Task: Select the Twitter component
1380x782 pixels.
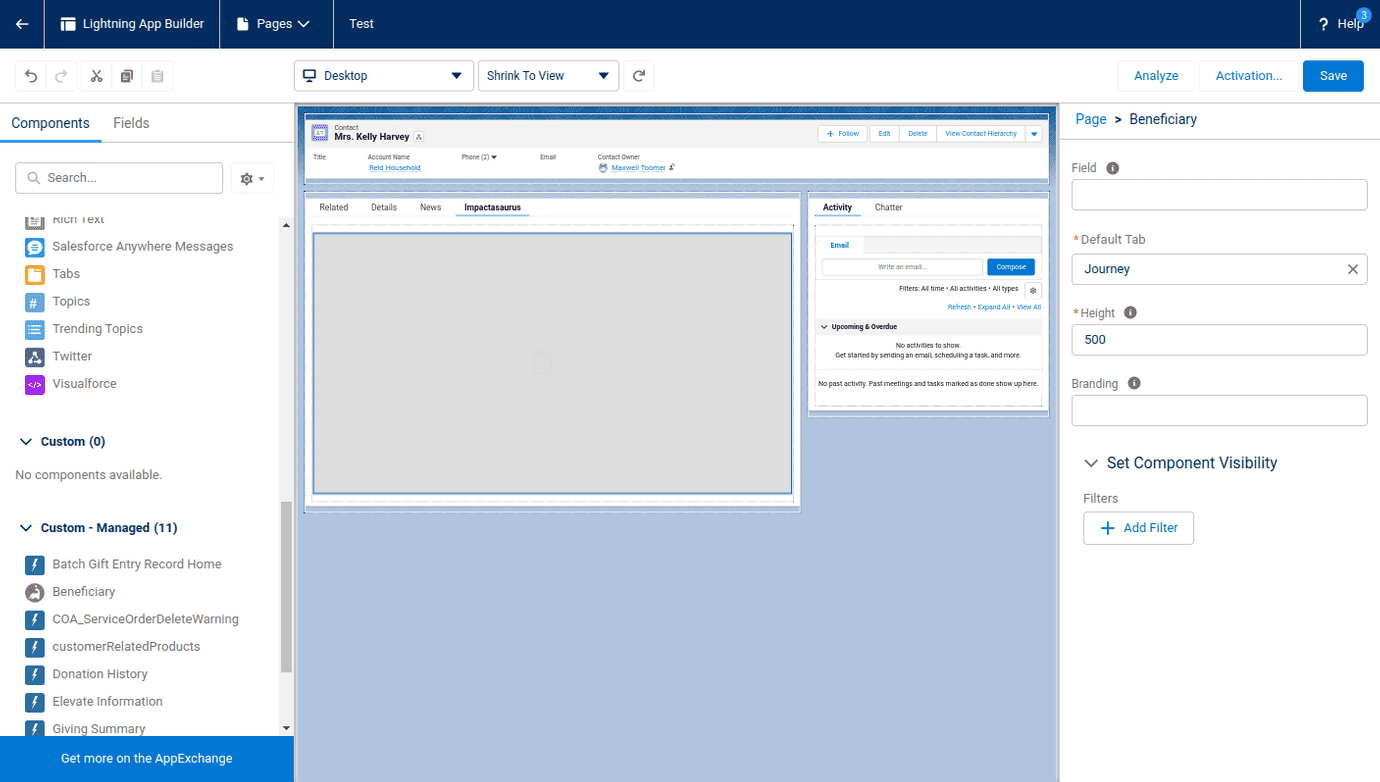Action: click(70, 356)
